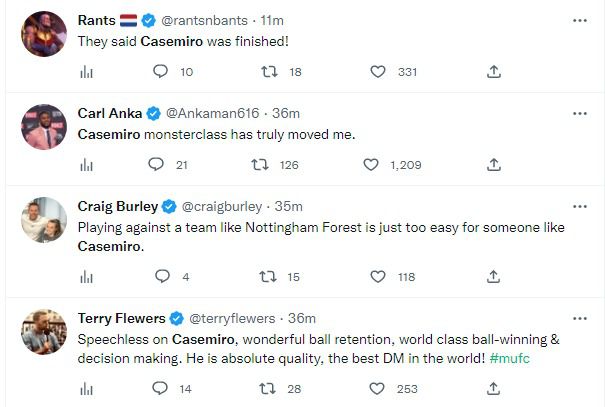
Task: Like the Rants tweet about Casemiro
Action: pos(378,72)
